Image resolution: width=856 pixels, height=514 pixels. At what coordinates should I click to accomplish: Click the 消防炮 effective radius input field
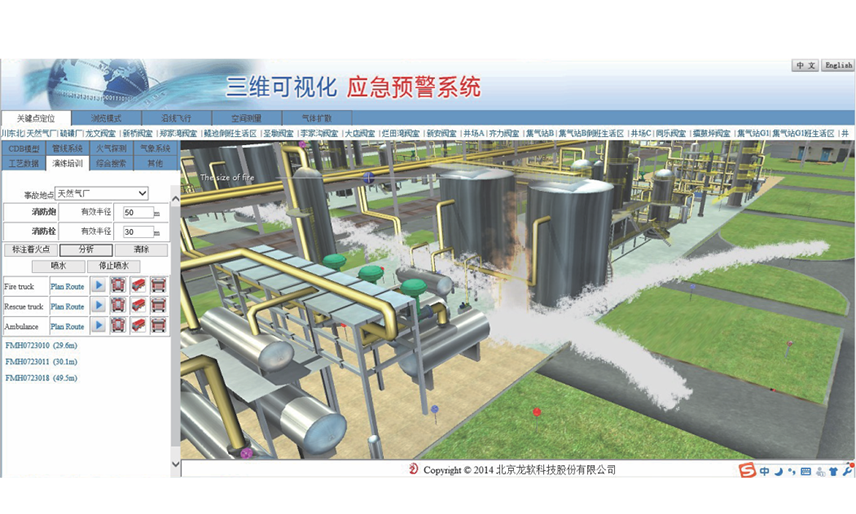click(136, 213)
